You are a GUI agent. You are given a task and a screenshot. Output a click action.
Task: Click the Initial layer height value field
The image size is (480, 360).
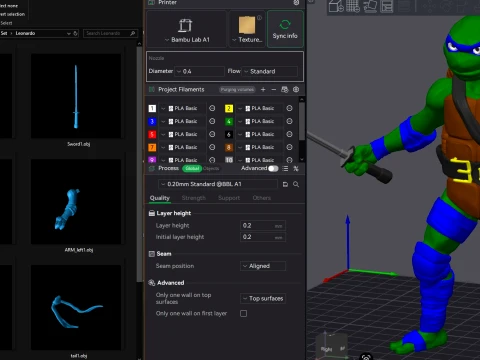coord(263,237)
